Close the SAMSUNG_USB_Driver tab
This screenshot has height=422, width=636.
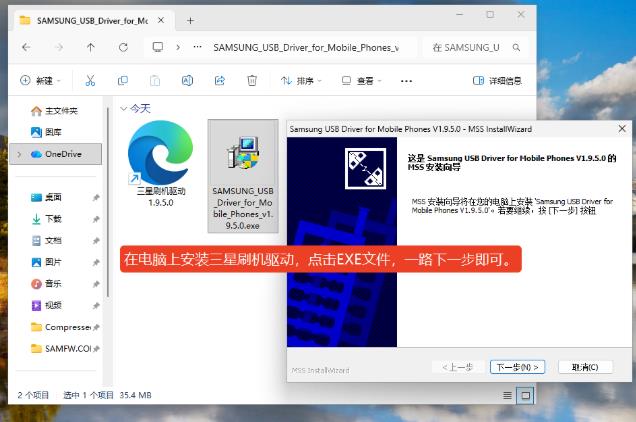(161, 20)
